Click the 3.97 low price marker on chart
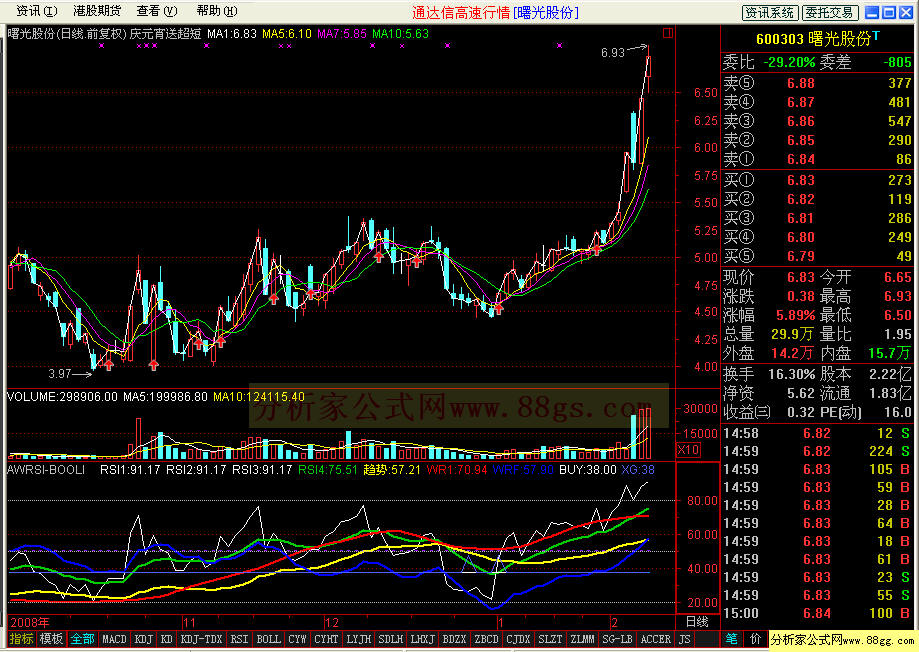The image size is (919, 652). pyautogui.click(x=60, y=373)
